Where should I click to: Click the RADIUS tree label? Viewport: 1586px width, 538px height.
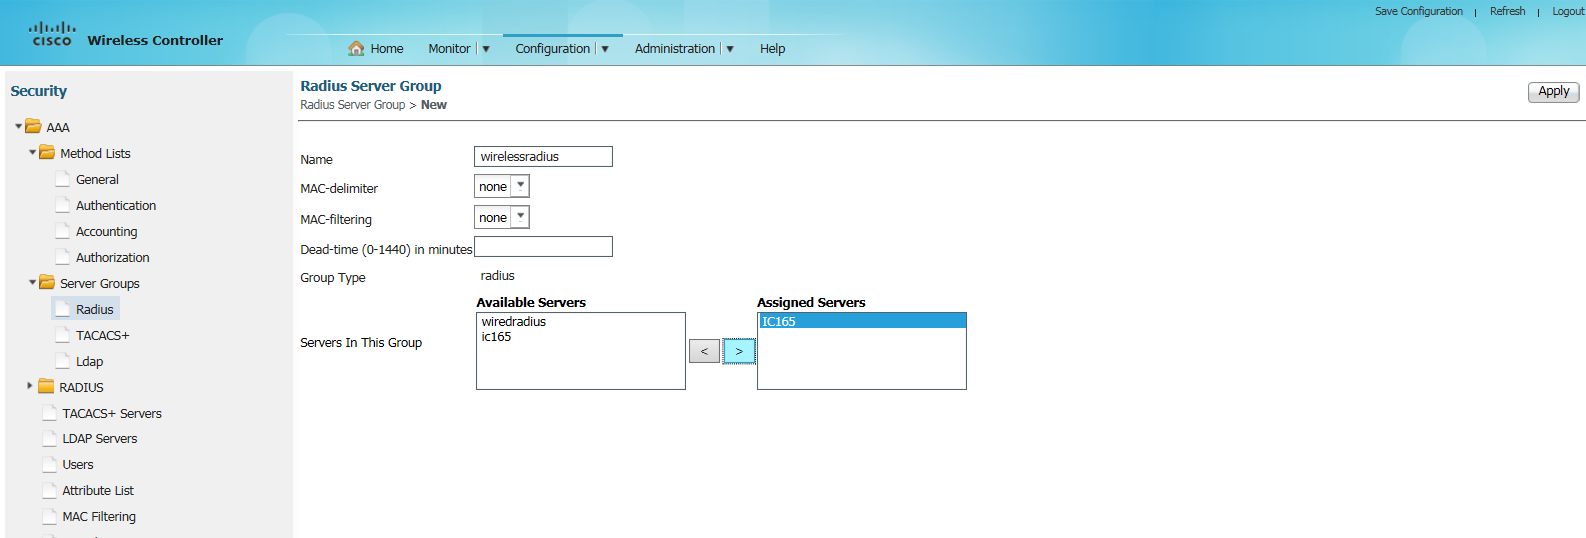click(x=81, y=388)
